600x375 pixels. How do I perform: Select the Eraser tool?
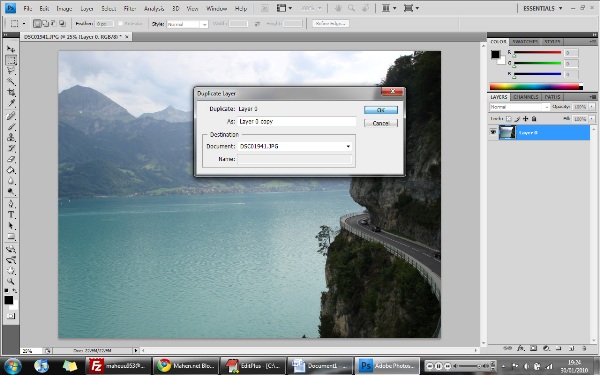pos(11,159)
